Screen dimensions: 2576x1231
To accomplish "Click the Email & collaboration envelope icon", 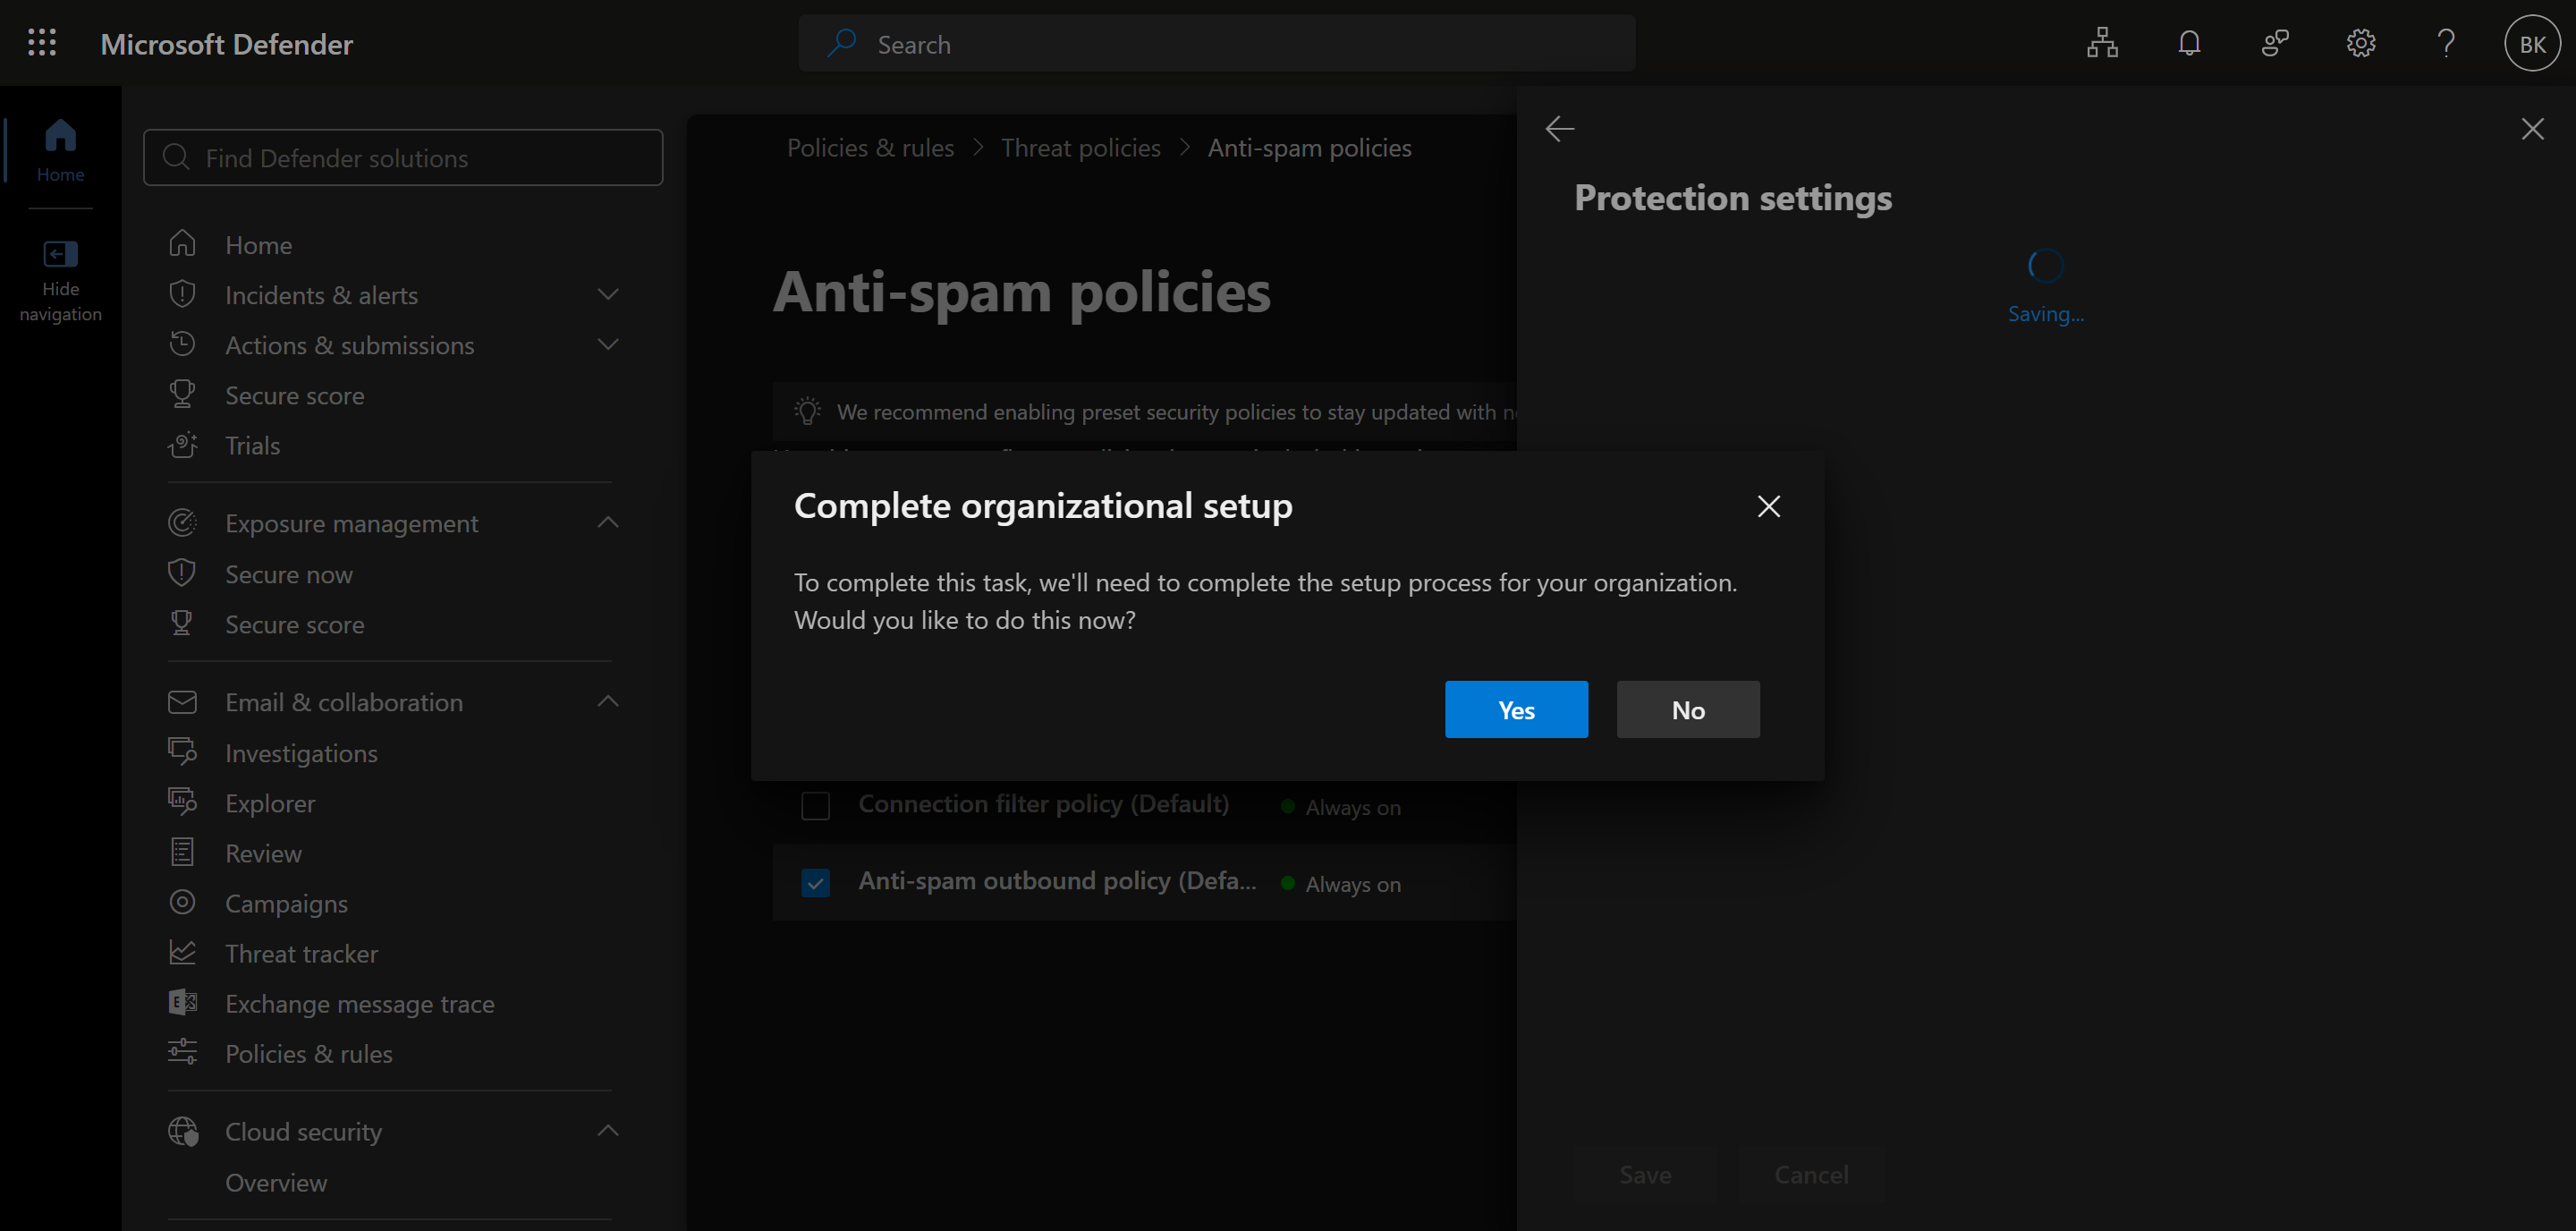I will 182,701.
